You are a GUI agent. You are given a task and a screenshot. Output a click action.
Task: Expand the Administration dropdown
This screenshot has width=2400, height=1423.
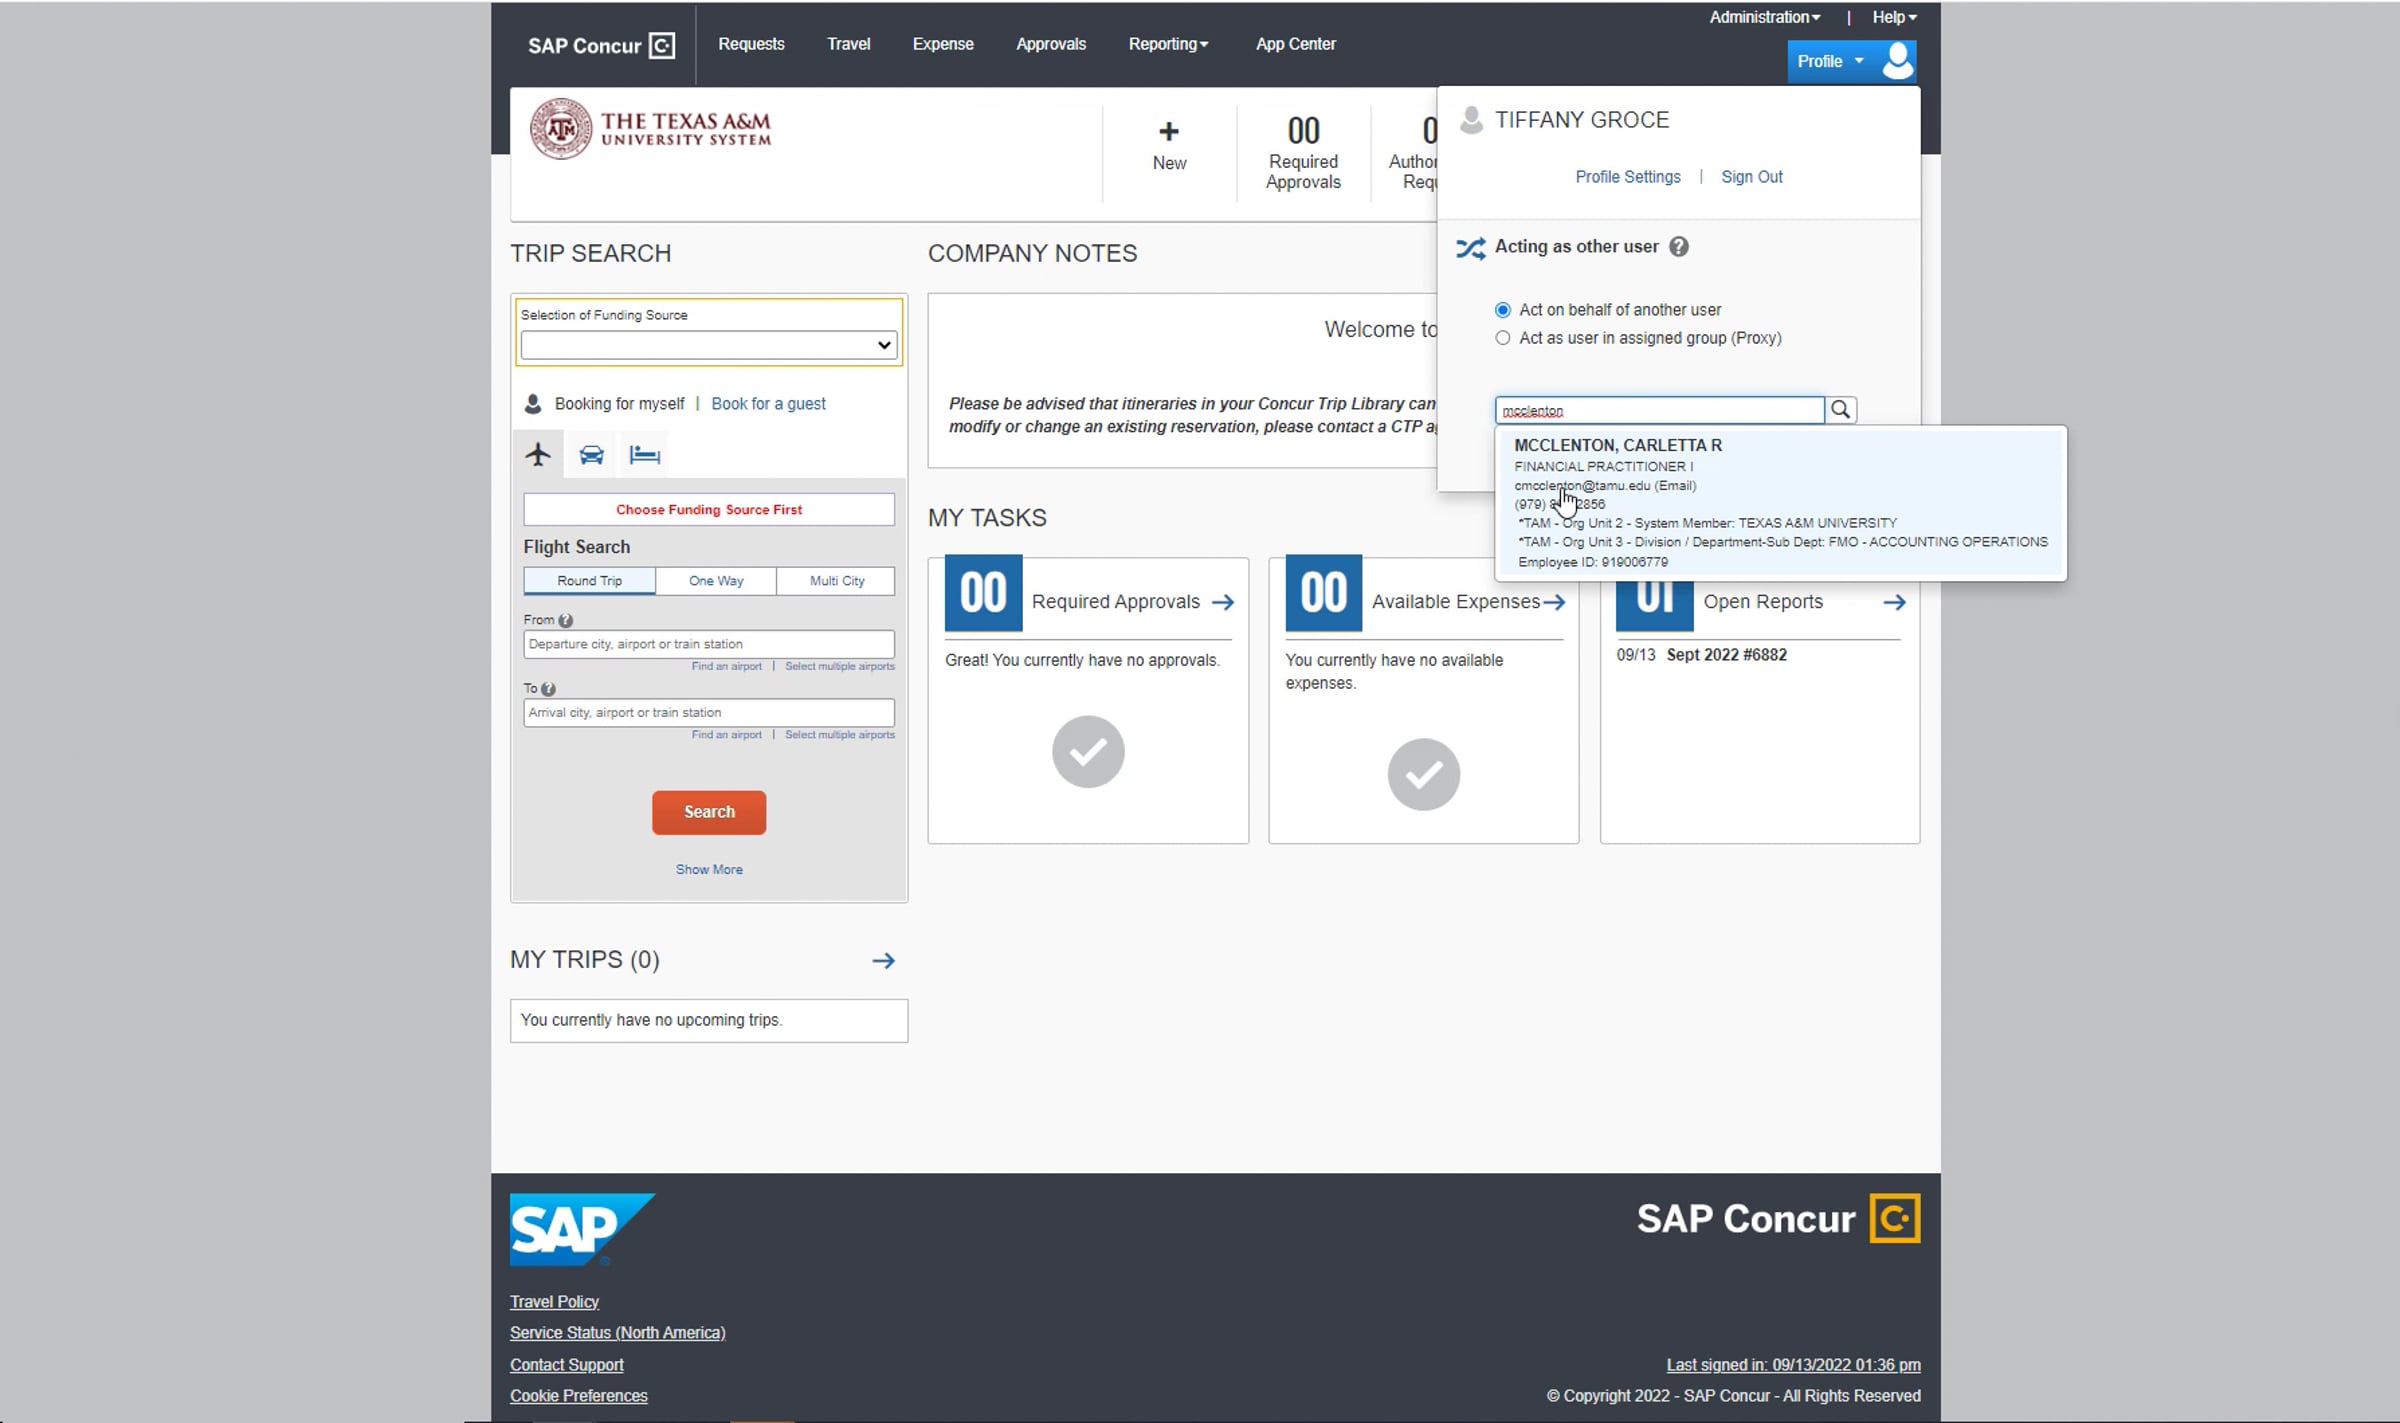(x=1764, y=17)
